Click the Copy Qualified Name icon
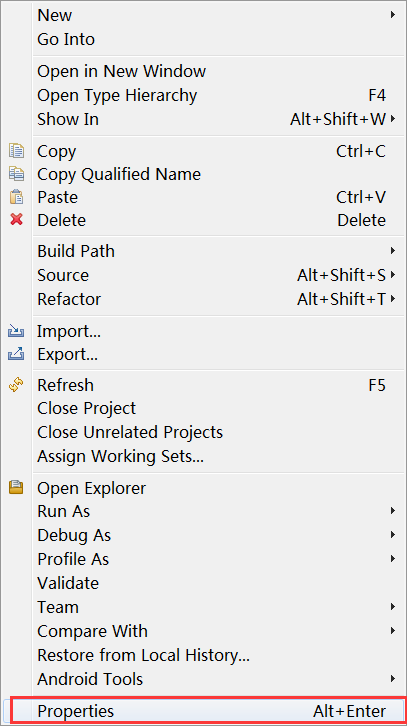The height and width of the screenshot is (726, 407). coord(16,174)
